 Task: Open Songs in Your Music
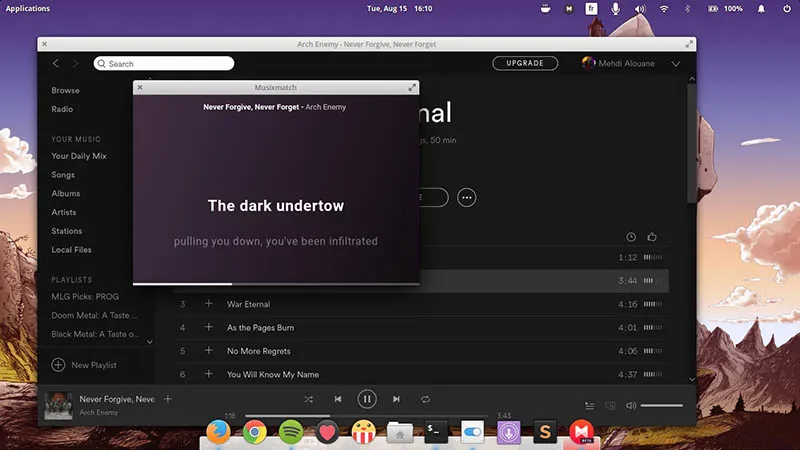[63, 175]
